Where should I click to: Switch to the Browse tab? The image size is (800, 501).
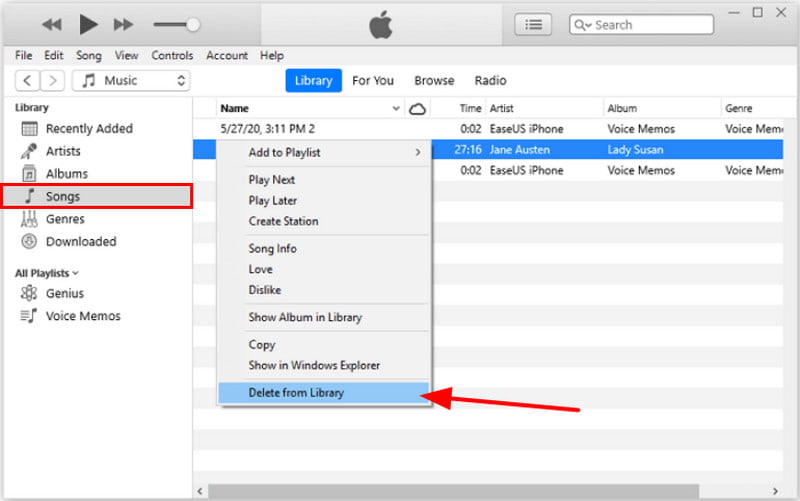pos(434,81)
